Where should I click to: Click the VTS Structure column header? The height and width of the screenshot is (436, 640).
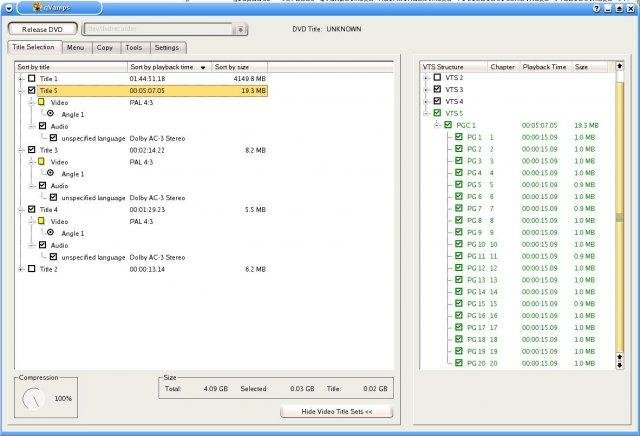[x=454, y=67]
